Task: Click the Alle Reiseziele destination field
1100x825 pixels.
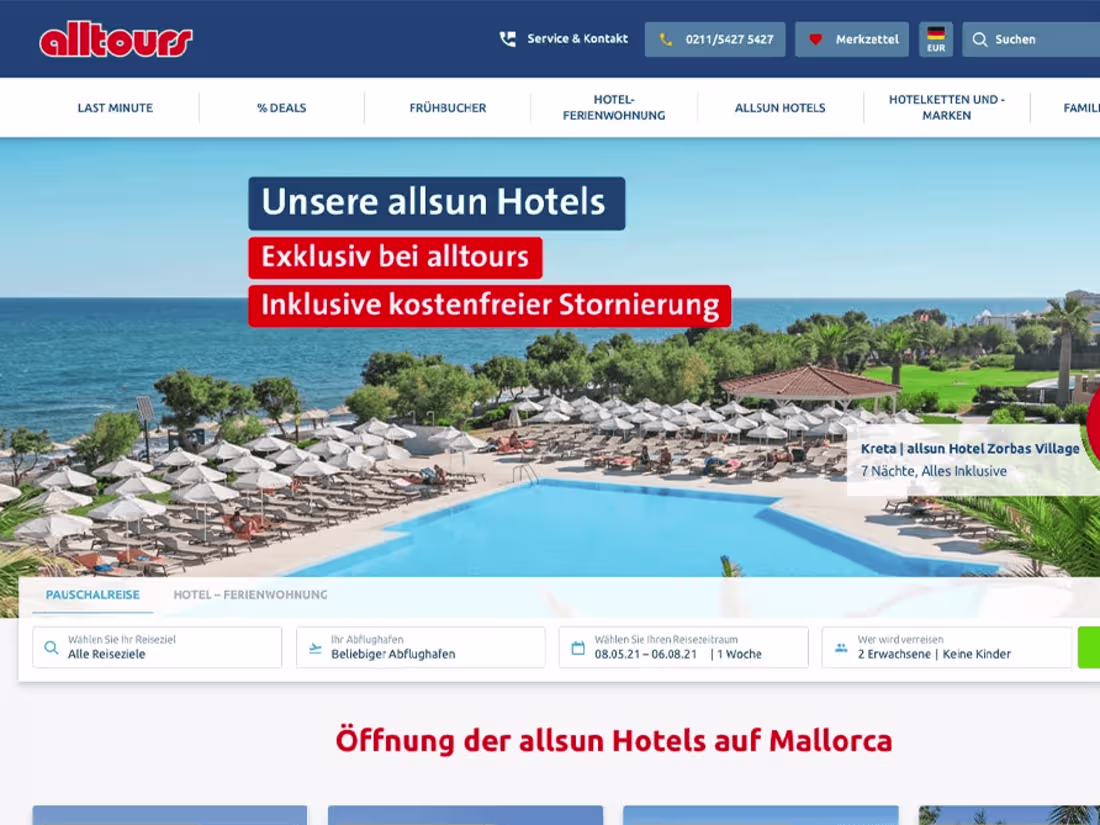Action: [x=157, y=647]
